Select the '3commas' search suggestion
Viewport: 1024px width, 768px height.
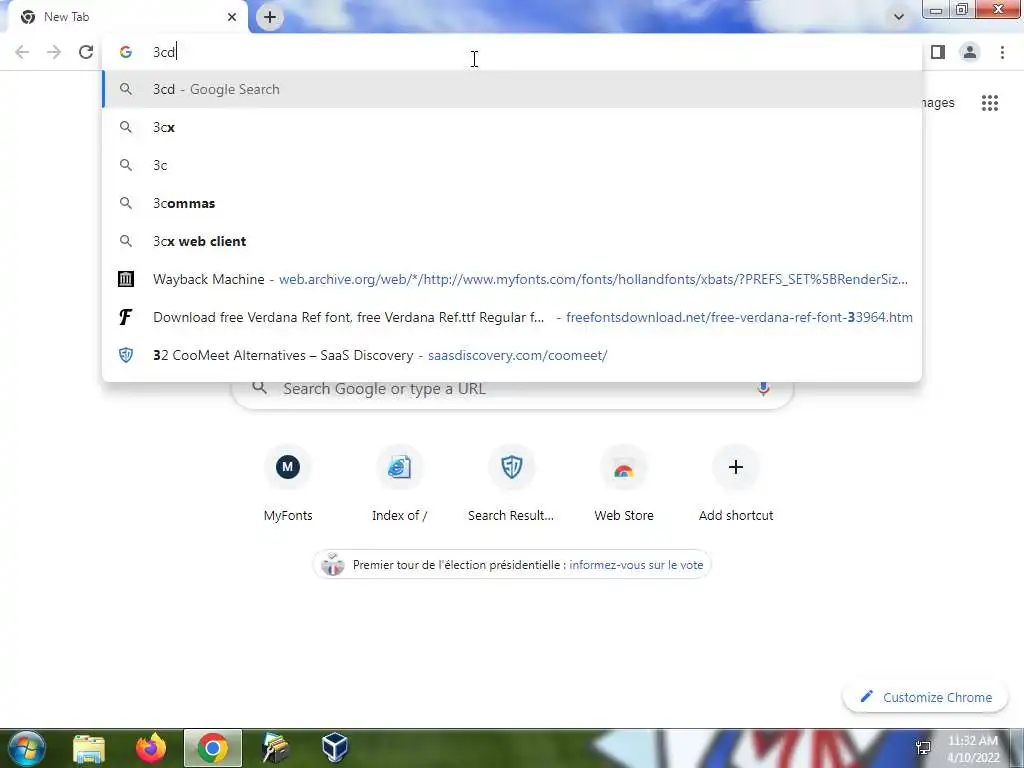click(512, 203)
